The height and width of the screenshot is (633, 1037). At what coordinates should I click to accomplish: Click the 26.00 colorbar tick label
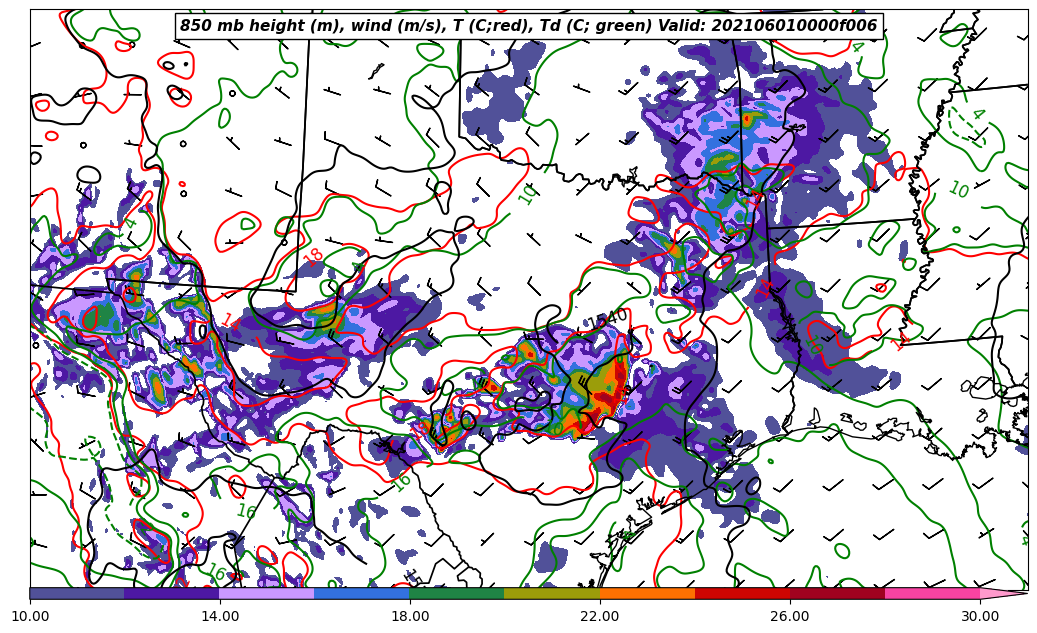click(790, 617)
